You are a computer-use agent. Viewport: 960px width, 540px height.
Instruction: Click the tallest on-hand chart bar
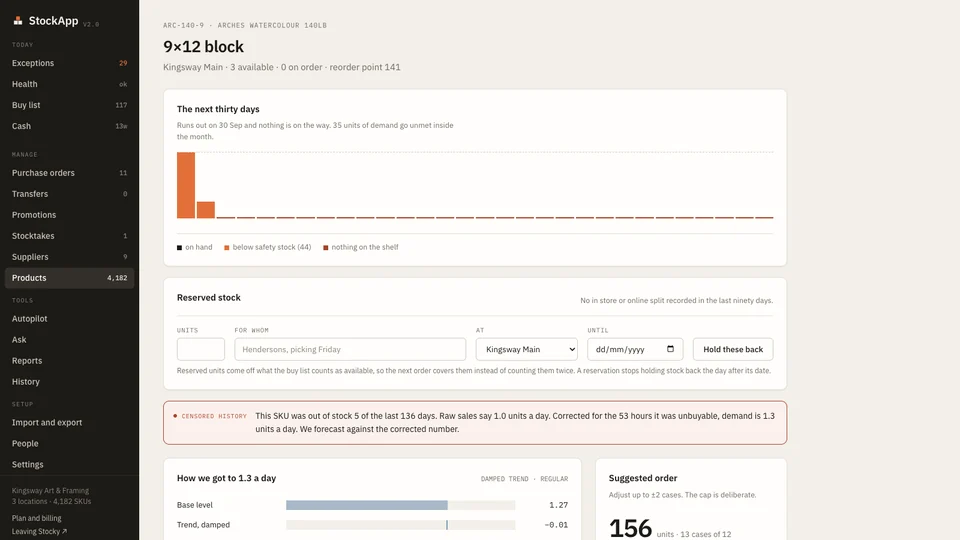point(186,185)
